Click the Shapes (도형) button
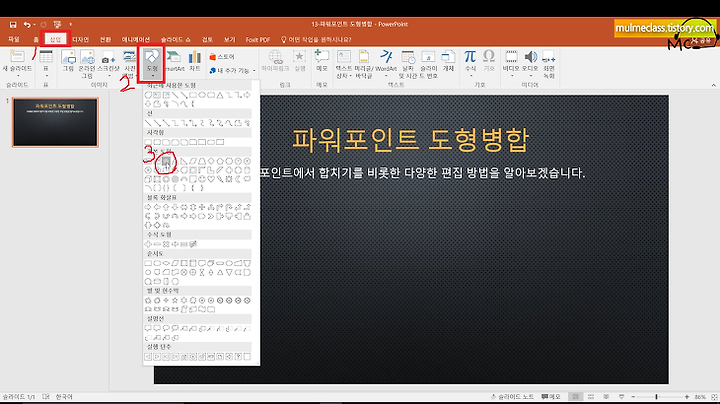 pyautogui.click(x=152, y=63)
